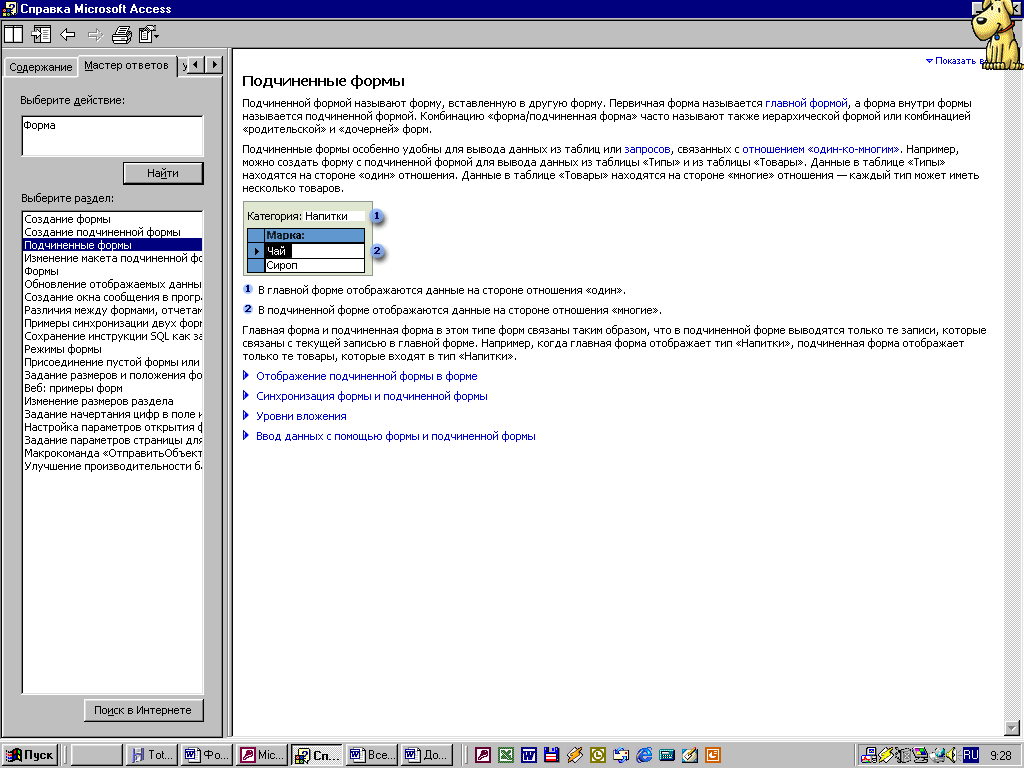Launch Word from the quick launch bar
1024x768 pixels.
coord(528,755)
